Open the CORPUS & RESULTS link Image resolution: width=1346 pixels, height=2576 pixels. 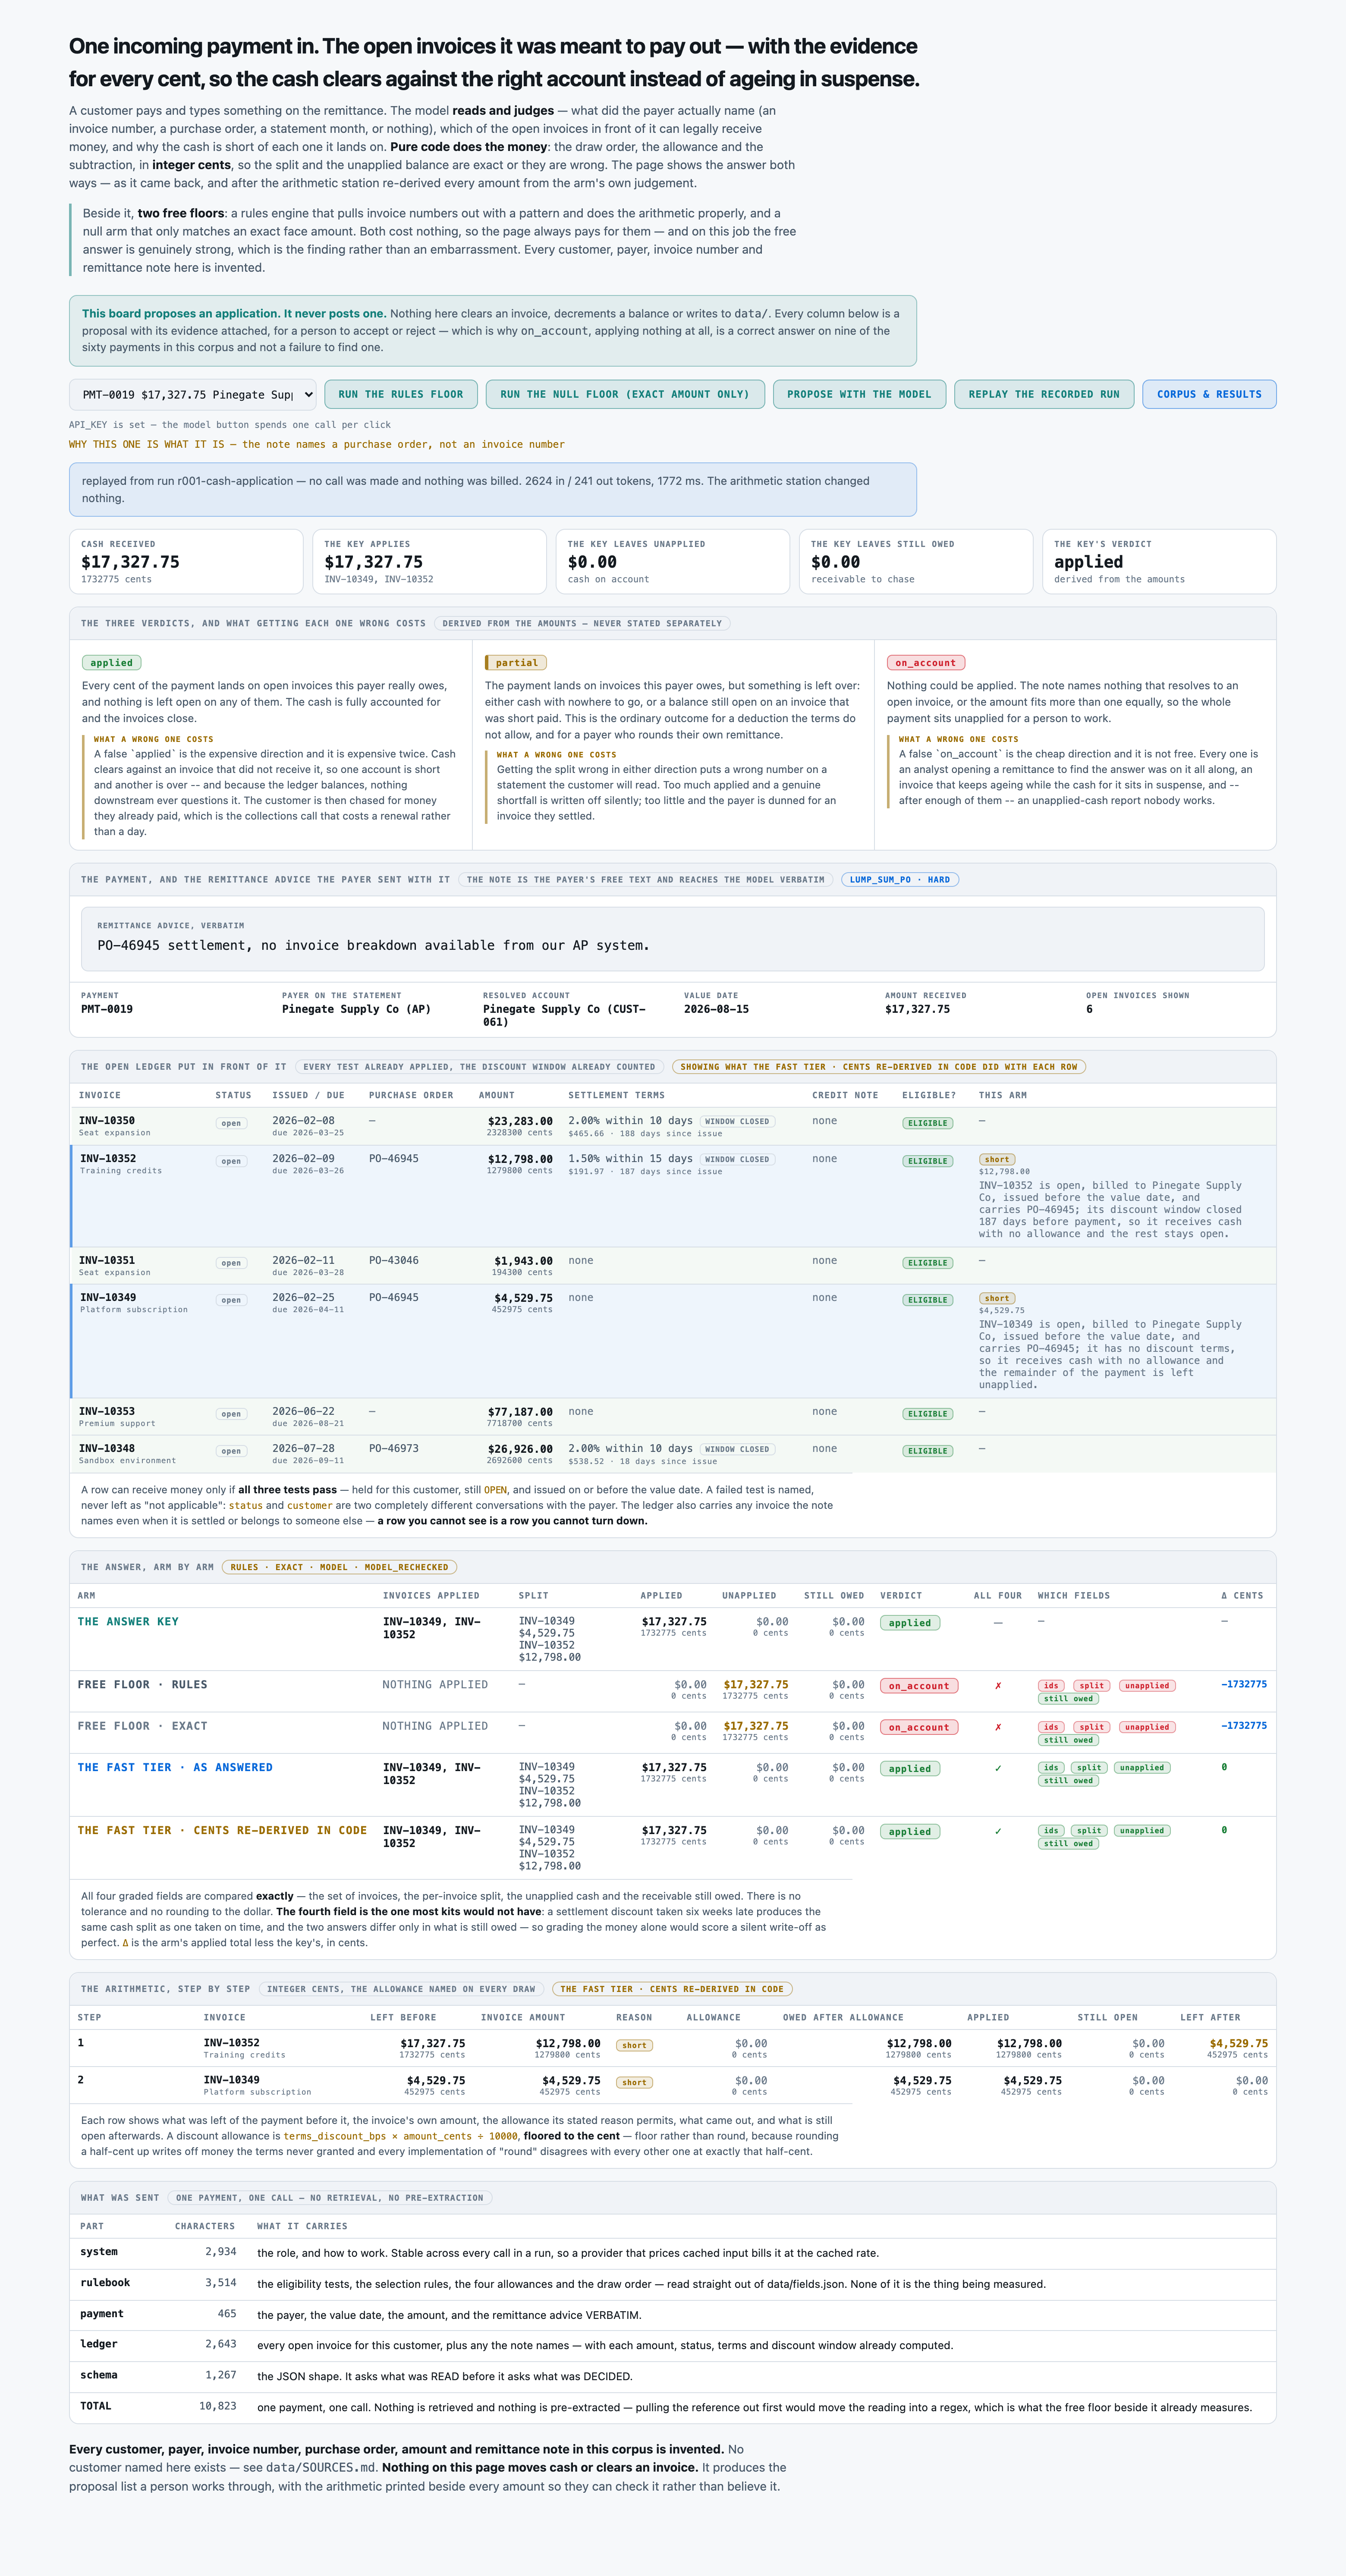pyautogui.click(x=1209, y=394)
